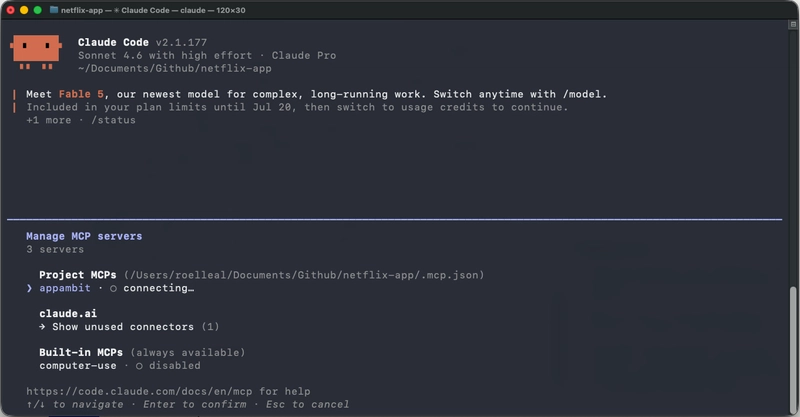
Task: Click the vertical scrollbar thumb
Action: (x=793, y=350)
